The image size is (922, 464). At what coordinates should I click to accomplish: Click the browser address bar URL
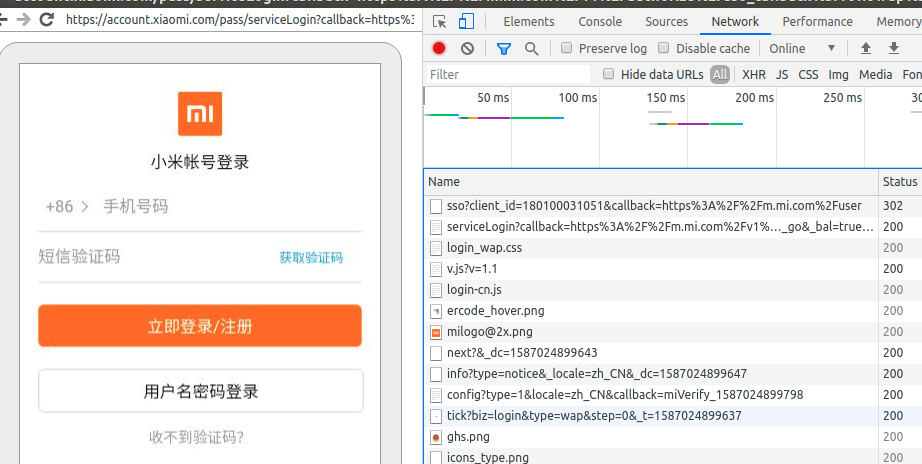tap(239, 19)
